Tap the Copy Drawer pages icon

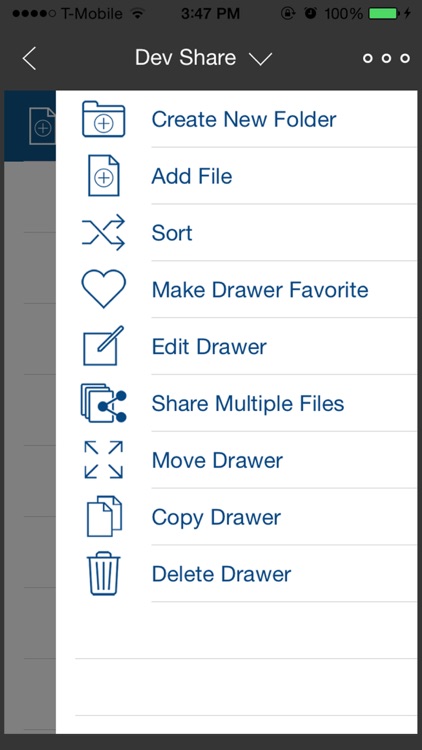pos(104,517)
